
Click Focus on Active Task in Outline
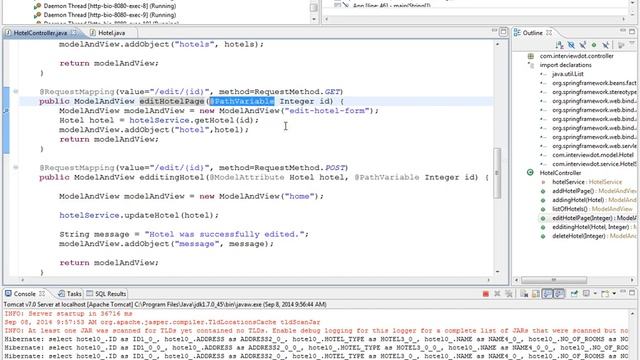coord(621,45)
